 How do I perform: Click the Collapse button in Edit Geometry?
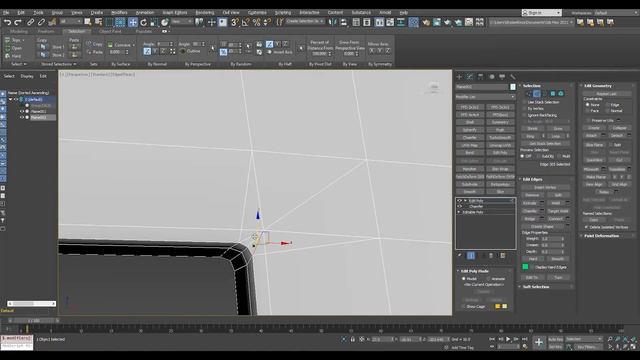pyautogui.click(x=619, y=128)
